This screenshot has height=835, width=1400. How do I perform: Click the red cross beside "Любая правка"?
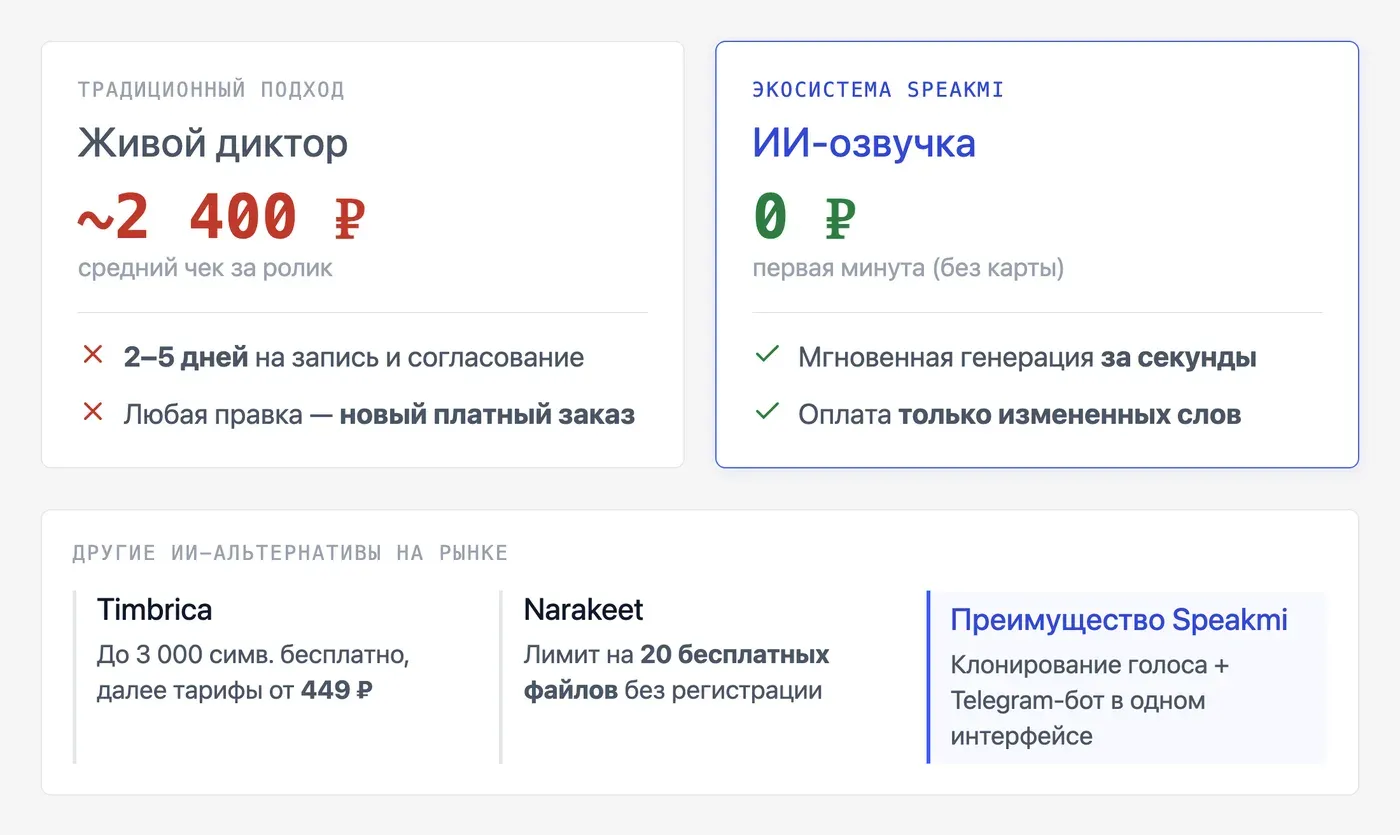point(93,411)
